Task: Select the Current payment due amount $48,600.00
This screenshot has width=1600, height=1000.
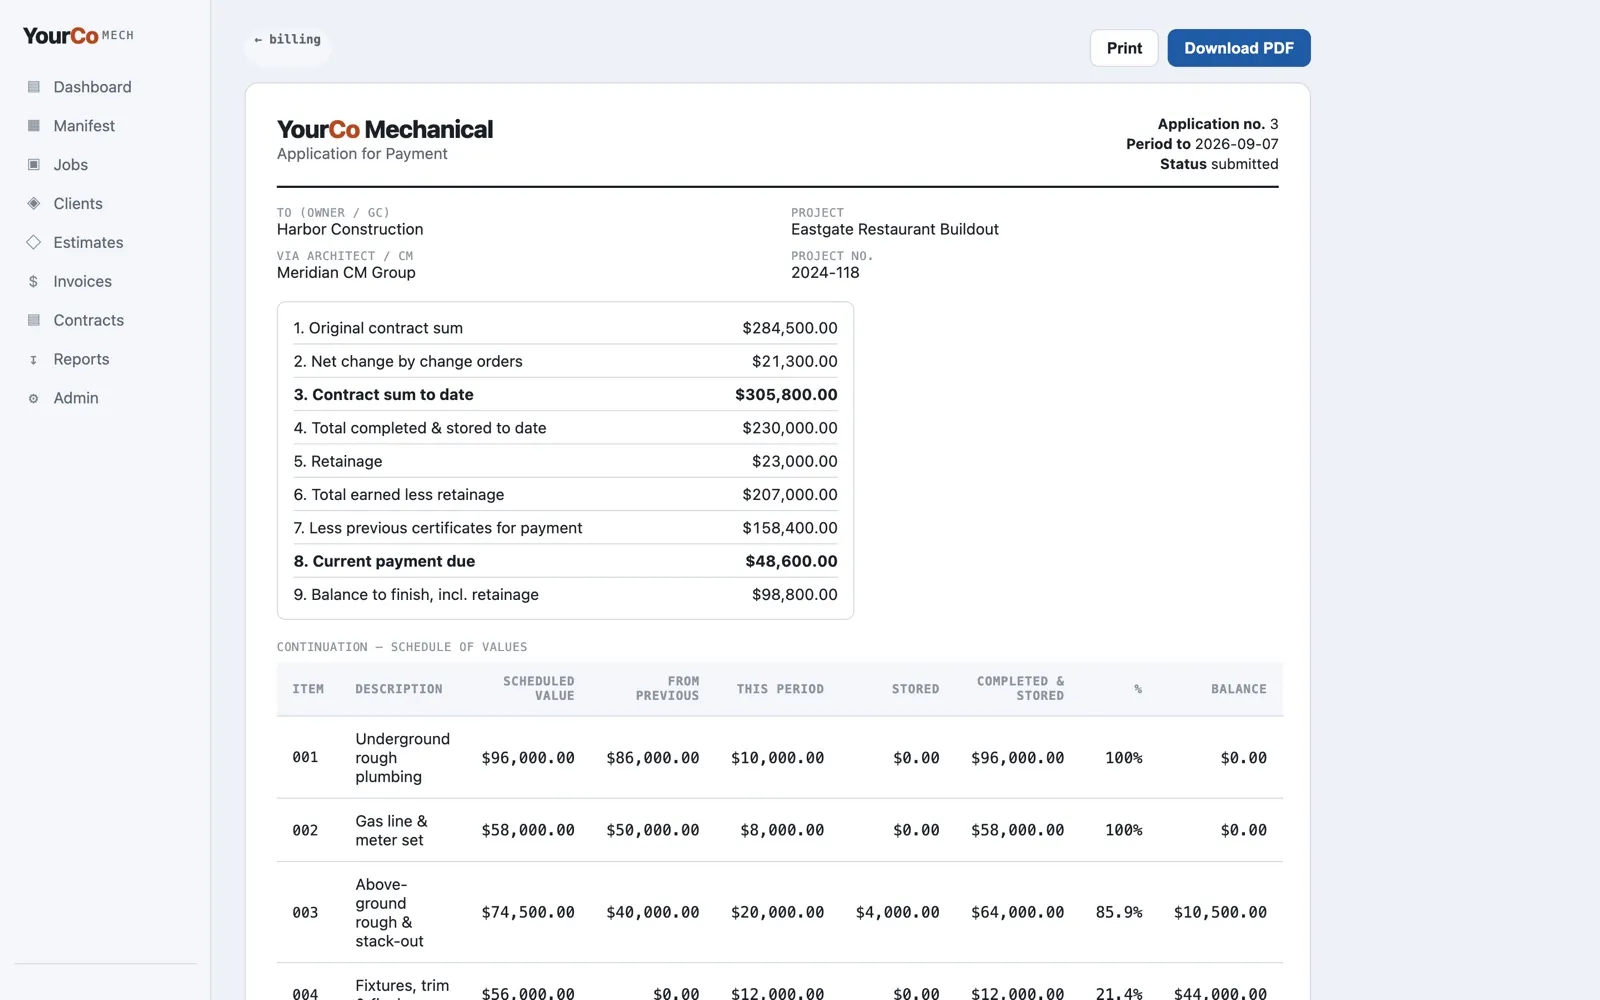Action: pyautogui.click(x=791, y=562)
